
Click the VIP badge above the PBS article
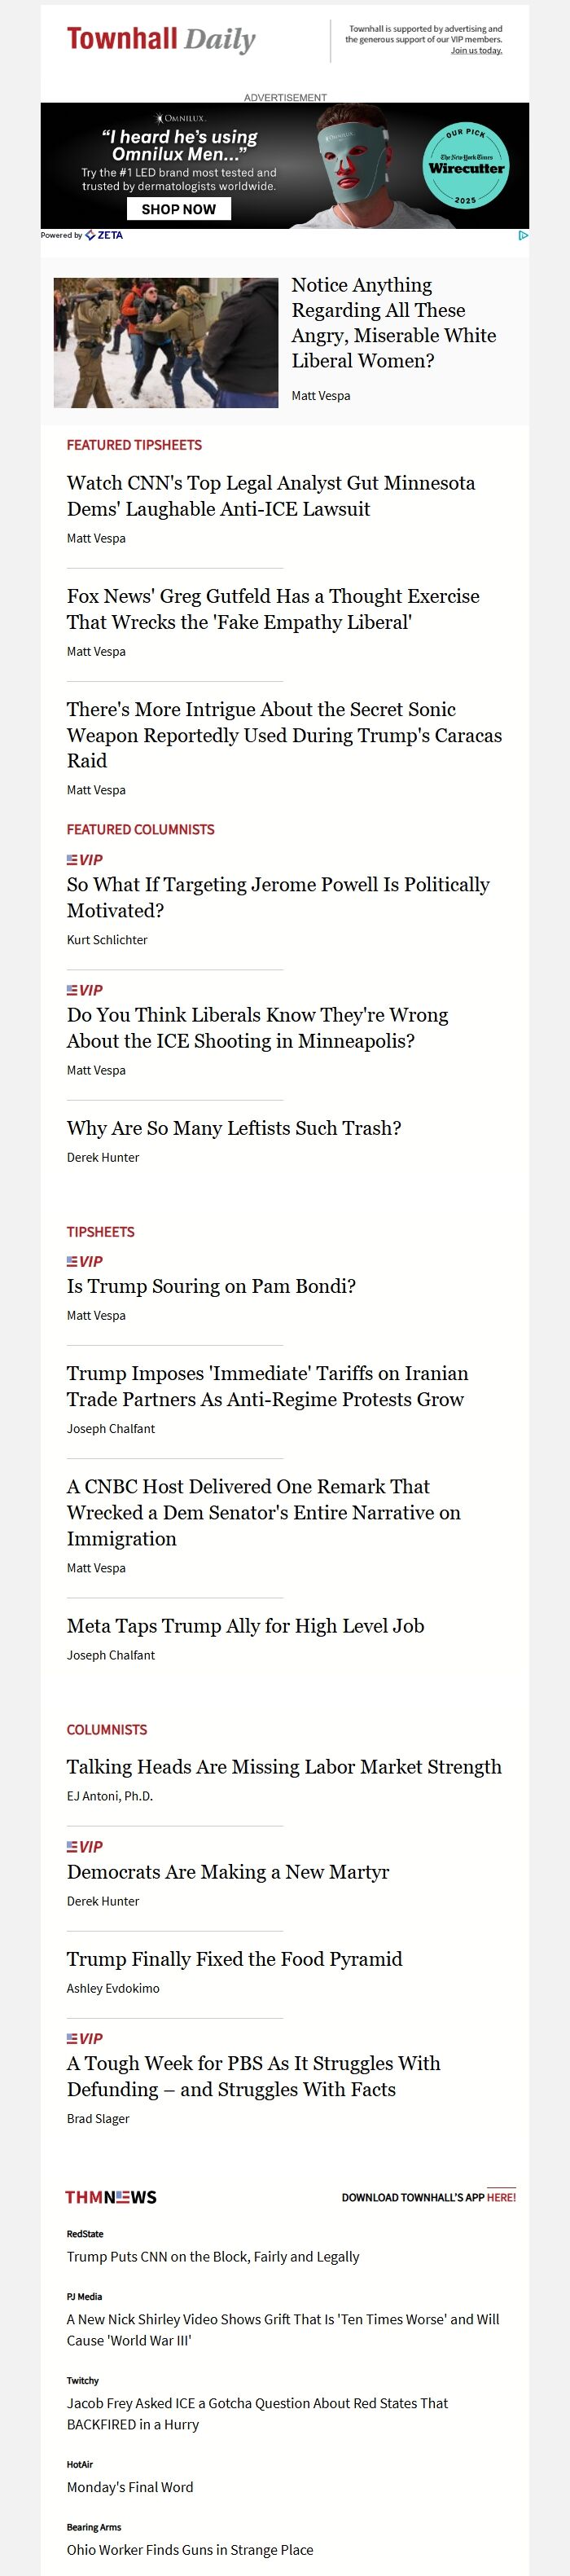85,2038
